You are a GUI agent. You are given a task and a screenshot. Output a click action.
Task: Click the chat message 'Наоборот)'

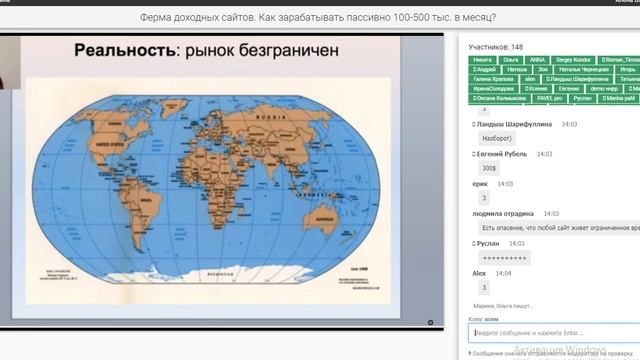click(497, 138)
